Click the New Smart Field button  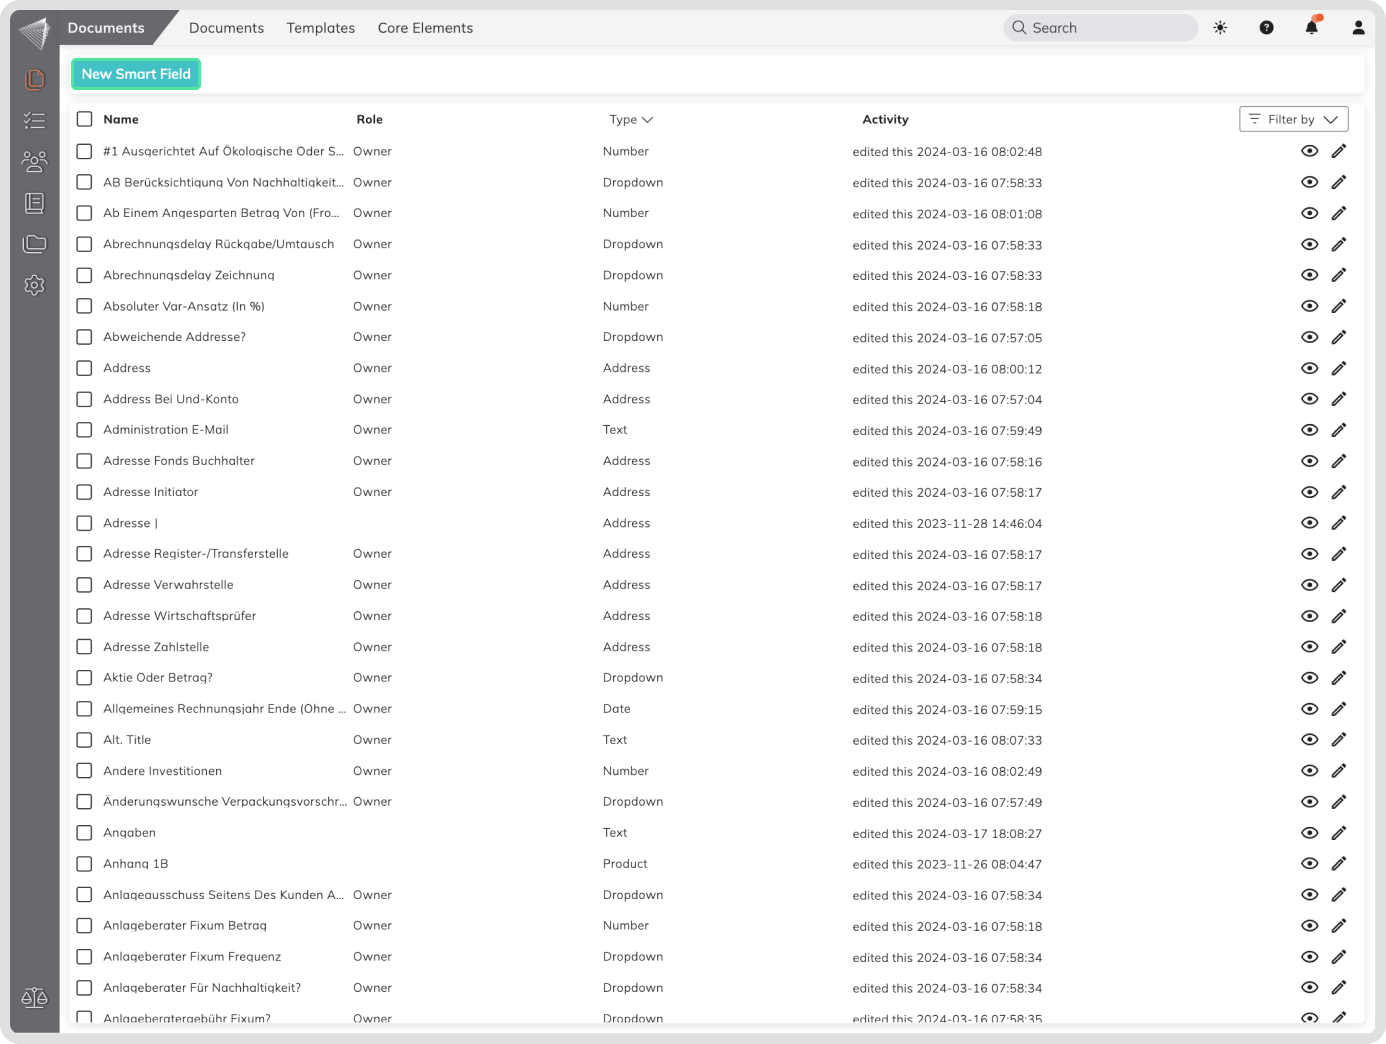pyautogui.click(x=136, y=74)
